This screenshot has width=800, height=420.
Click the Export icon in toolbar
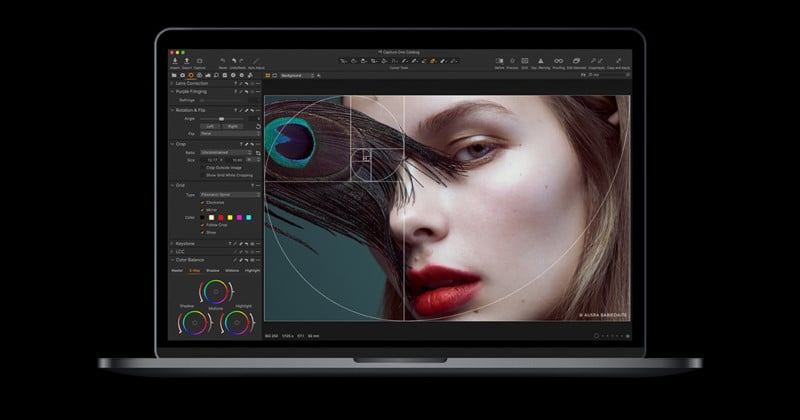pos(187,61)
